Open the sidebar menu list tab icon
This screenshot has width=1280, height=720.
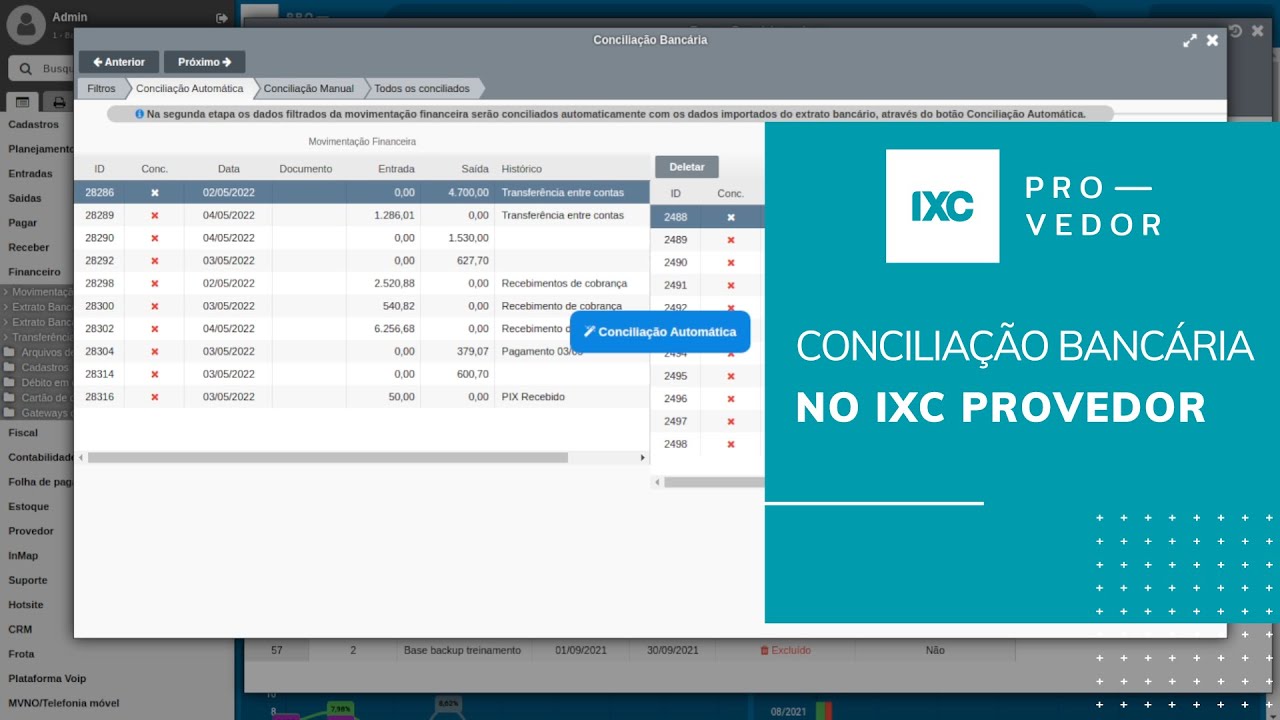point(22,102)
